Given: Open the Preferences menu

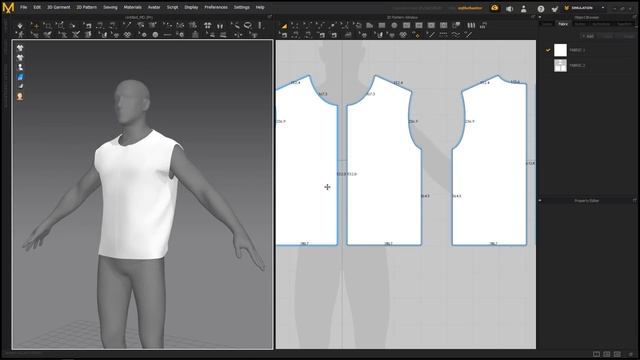Looking at the screenshot, I should pos(216,7).
